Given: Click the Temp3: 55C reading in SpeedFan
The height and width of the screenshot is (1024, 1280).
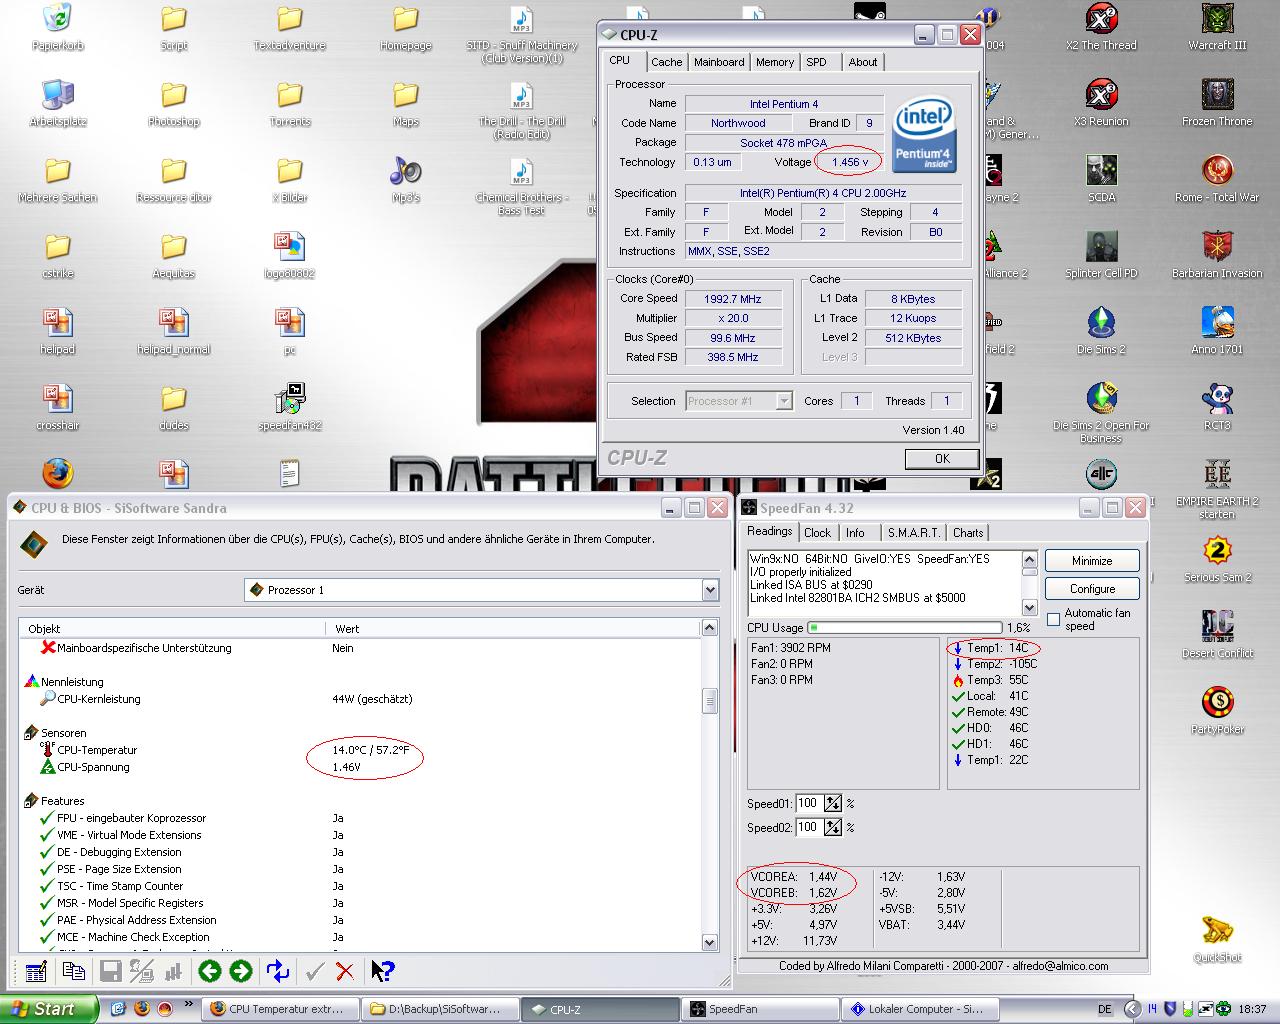Looking at the screenshot, I should point(991,680).
